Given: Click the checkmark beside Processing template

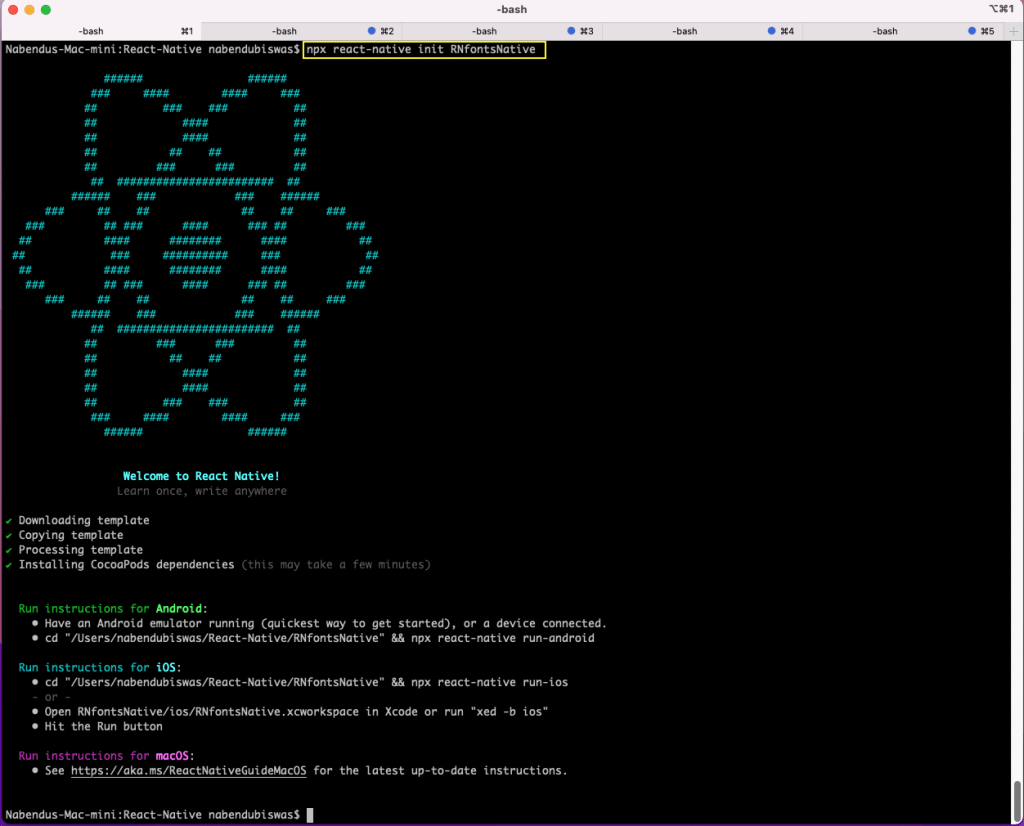Looking at the screenshot, I should pos(8,549).
